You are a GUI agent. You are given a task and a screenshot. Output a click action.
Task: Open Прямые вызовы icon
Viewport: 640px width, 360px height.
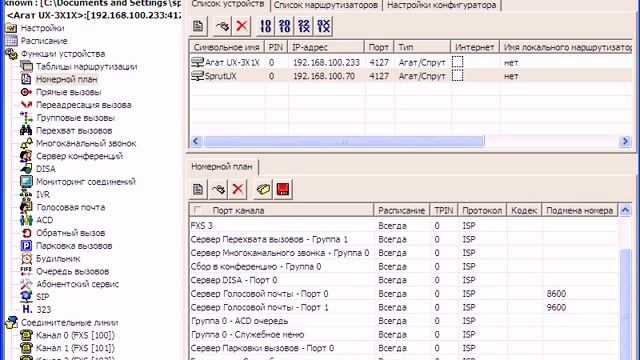pyautogui.click(x=26, y=92)
